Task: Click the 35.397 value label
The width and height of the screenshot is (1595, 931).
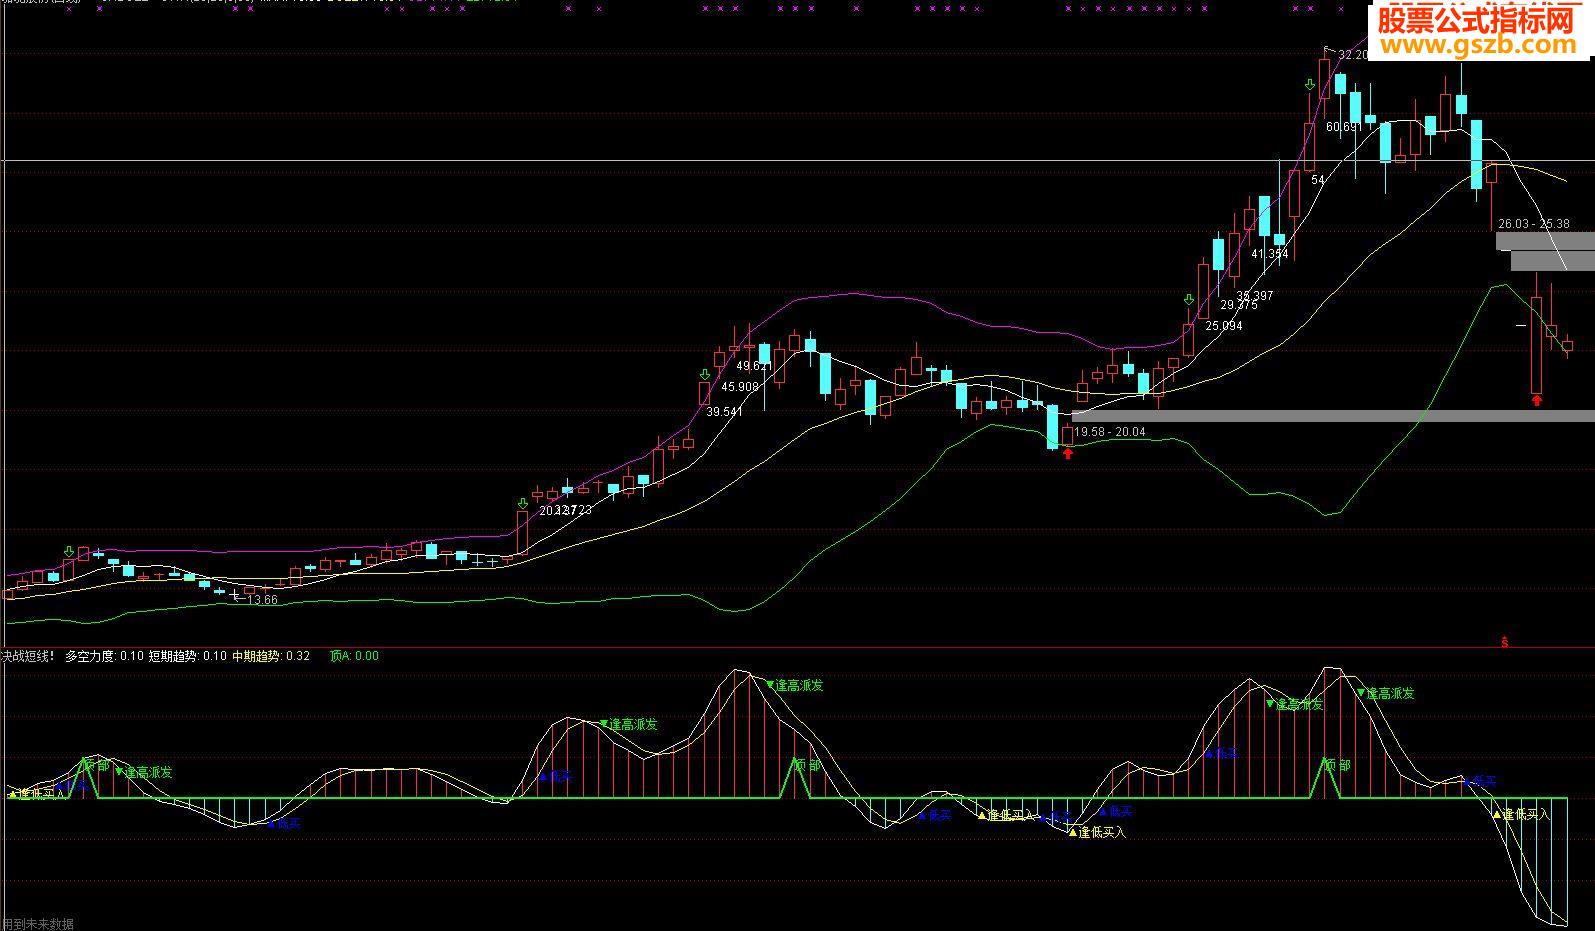Action: coord(1255,296)
